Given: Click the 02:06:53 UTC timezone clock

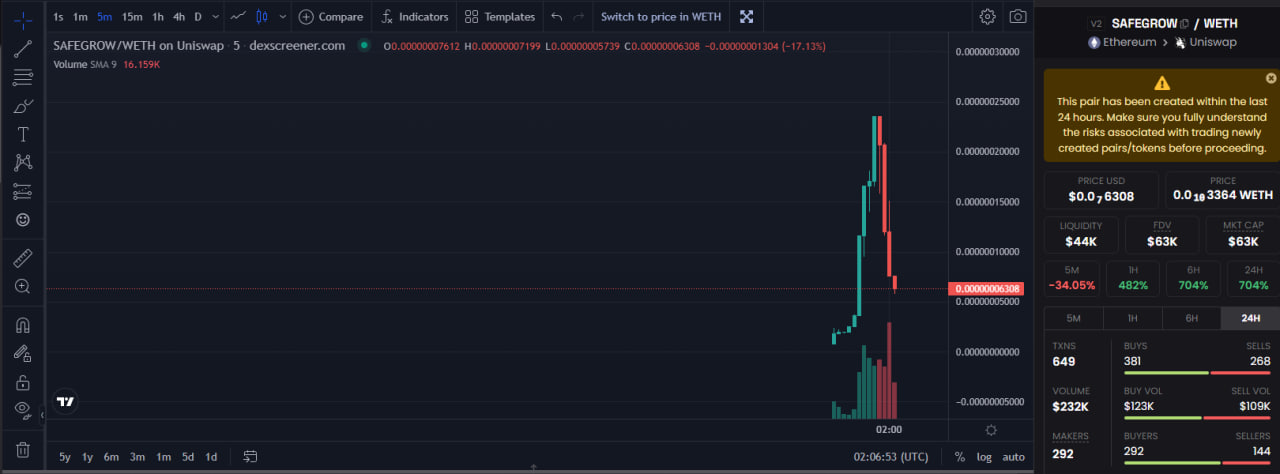Looking at the screenshot, I should (890, 457).
